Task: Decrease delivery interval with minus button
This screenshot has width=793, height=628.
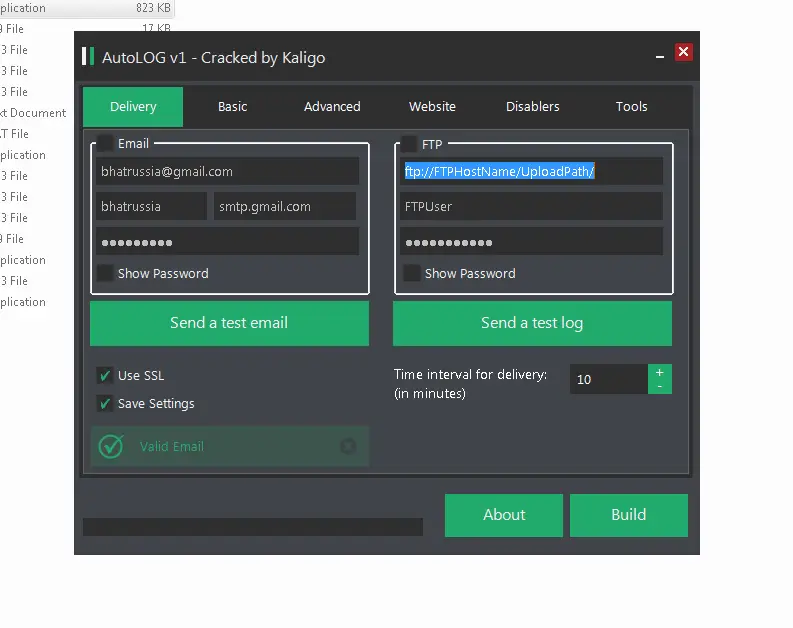Action: pyautogui.click(x=660, y=387)
